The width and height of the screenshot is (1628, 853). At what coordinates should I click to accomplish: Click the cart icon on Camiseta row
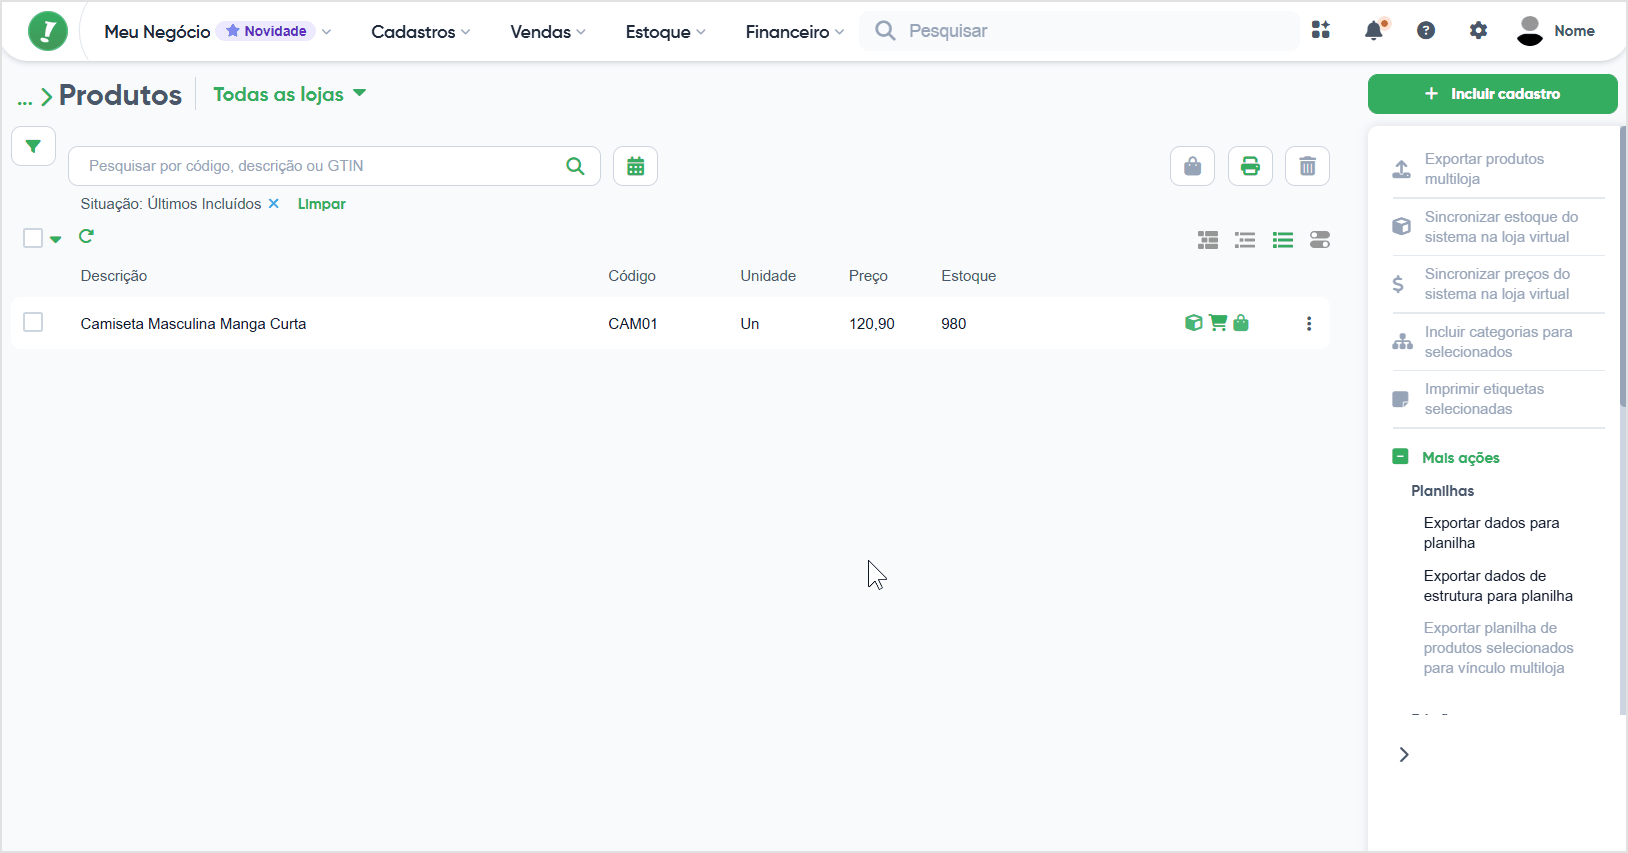coord(1218,323)
